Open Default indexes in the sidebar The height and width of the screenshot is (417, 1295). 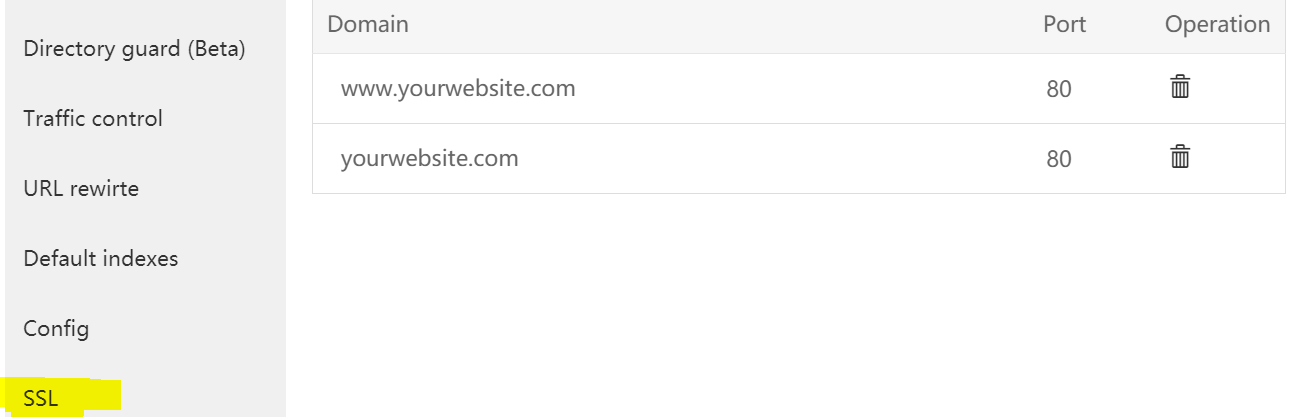coord(101,258)
